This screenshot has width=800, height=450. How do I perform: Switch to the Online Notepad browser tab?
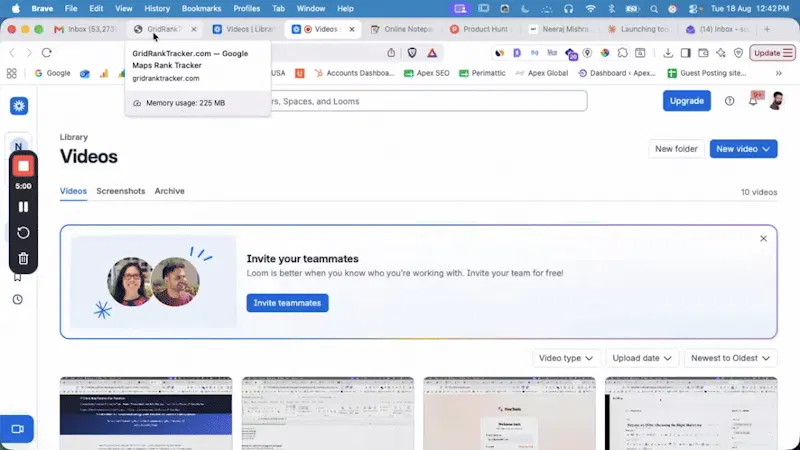click(402, 30)
